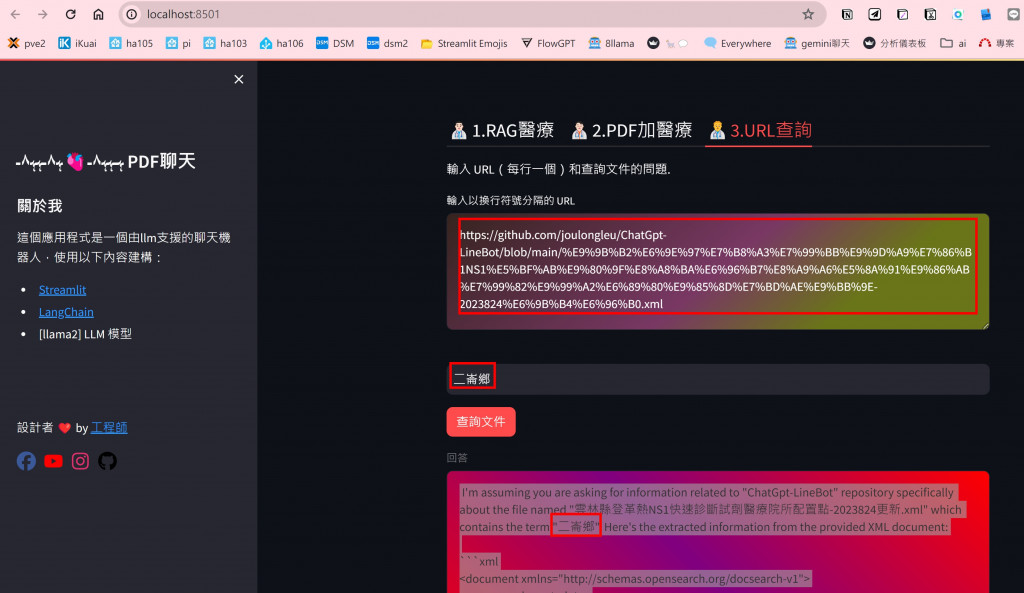
Task: Open the Notion extension icon
Action: (847, 14)
